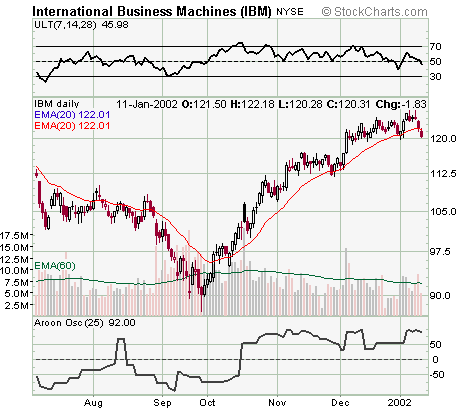Click the 97.5 price axis label
This screenshot has width=460, height=414.
[x=440, y=251]
